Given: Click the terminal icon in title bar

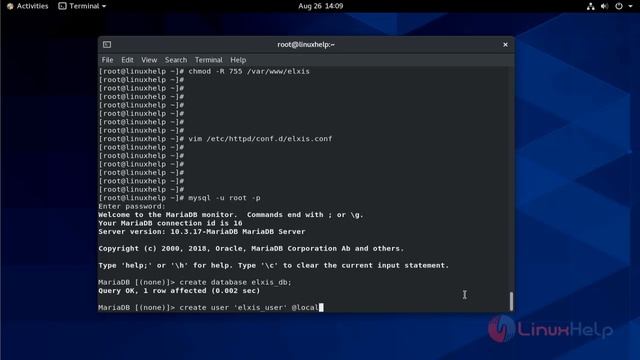Looking at the screenshot, I should [x=107, y=44].
